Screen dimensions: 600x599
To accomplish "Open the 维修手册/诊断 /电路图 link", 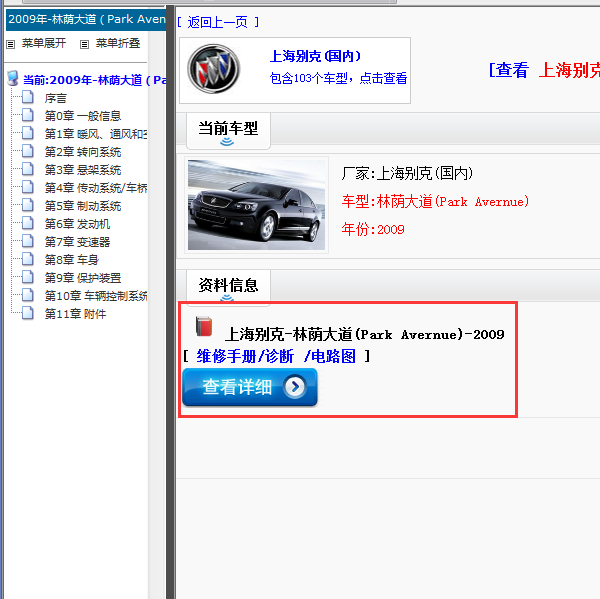I will tap(276, 356).
